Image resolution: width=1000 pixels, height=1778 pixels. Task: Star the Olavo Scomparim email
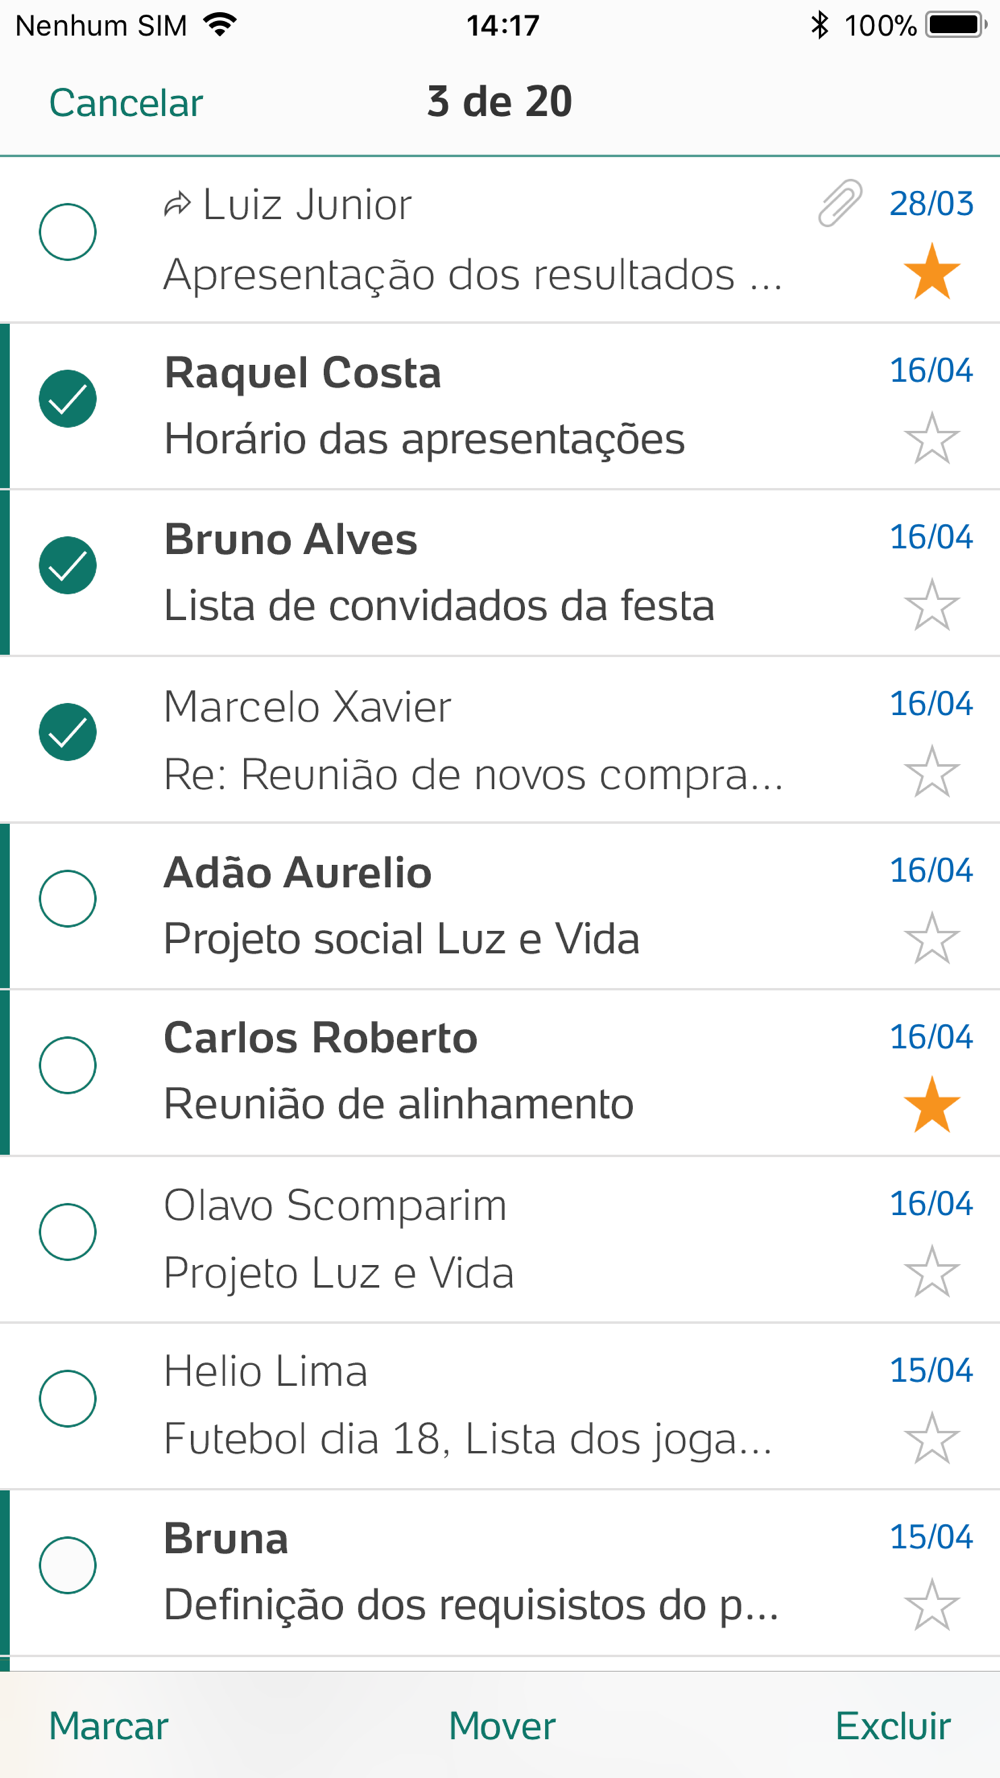coord(931,1272)
